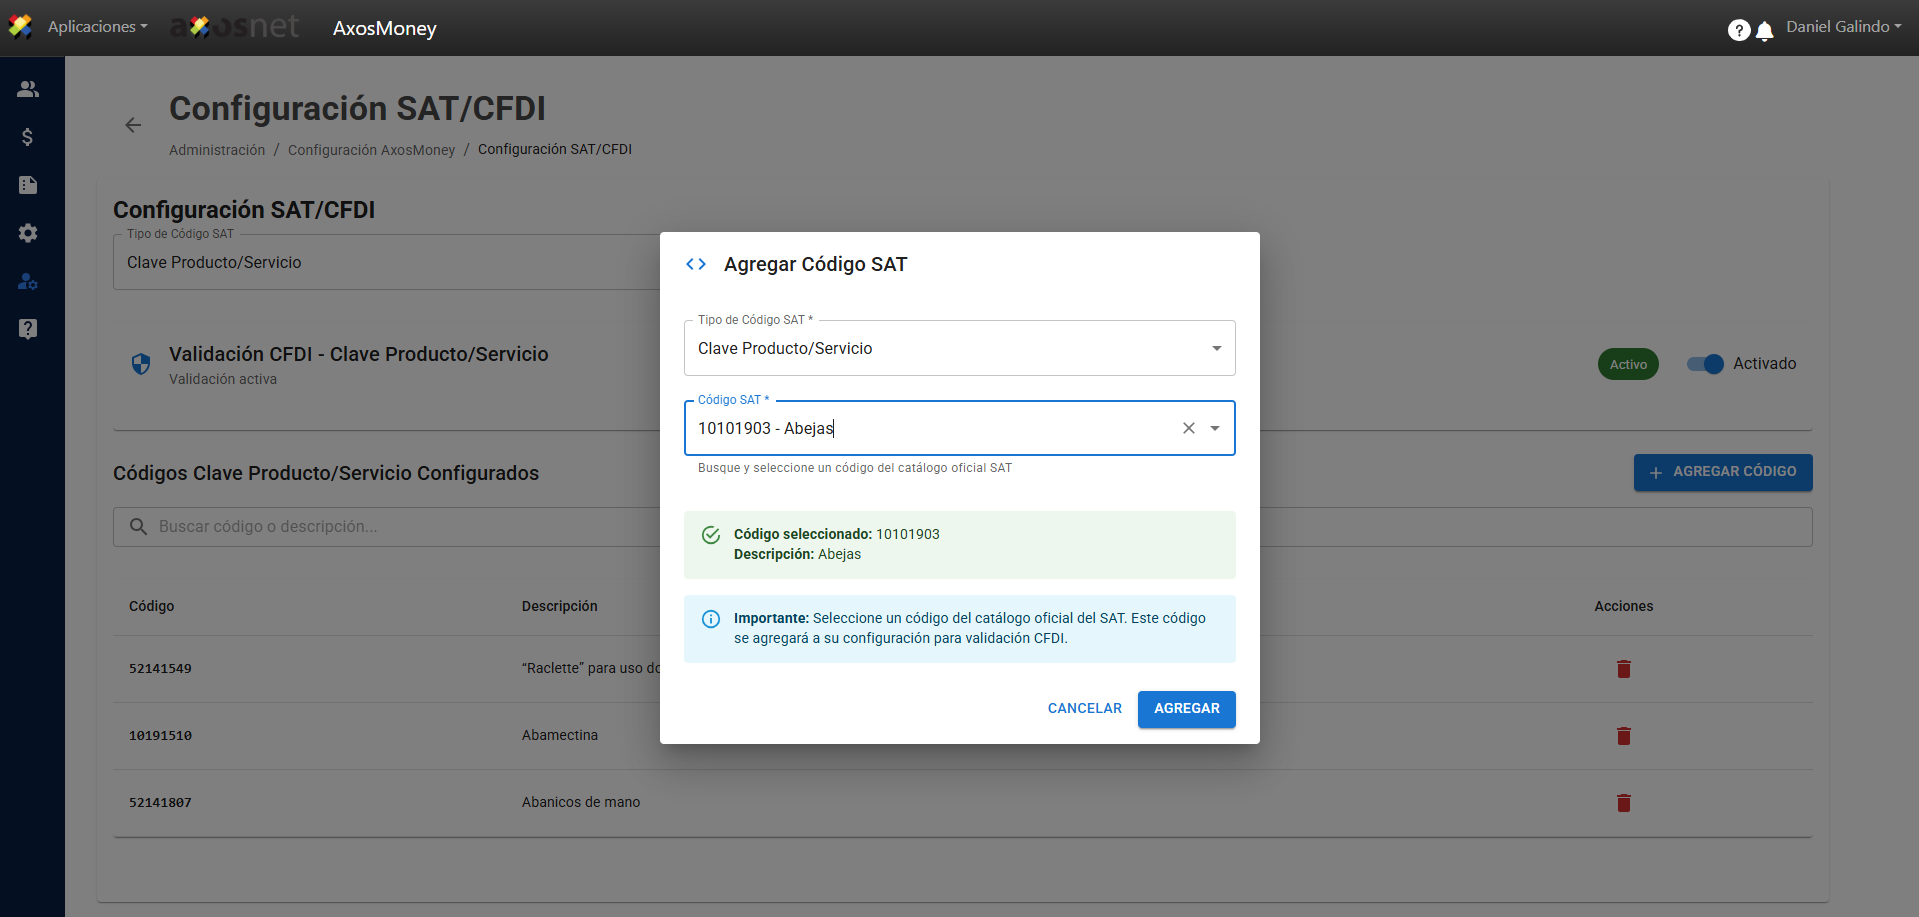Click the back arrow beside page title

(x=133, y=125)
